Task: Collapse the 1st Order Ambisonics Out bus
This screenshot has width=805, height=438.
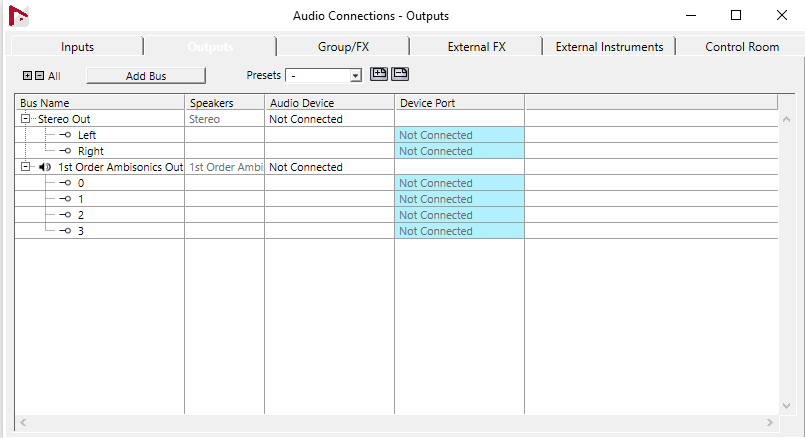Action: click(25, 167)
